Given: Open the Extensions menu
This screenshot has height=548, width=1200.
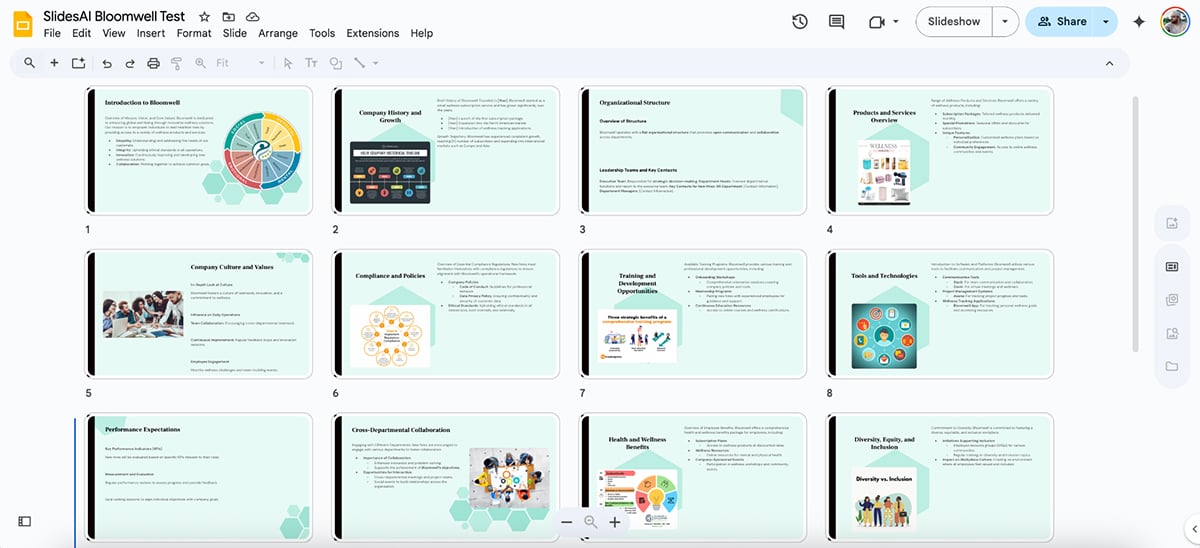Looking at the screenshot, I should 372,33.
